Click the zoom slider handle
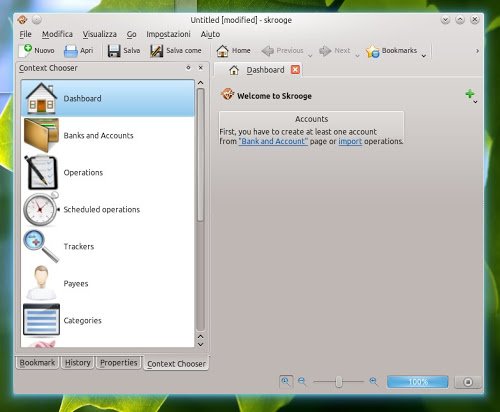Viewport: 500px width, 412px height. click(339, 382)
